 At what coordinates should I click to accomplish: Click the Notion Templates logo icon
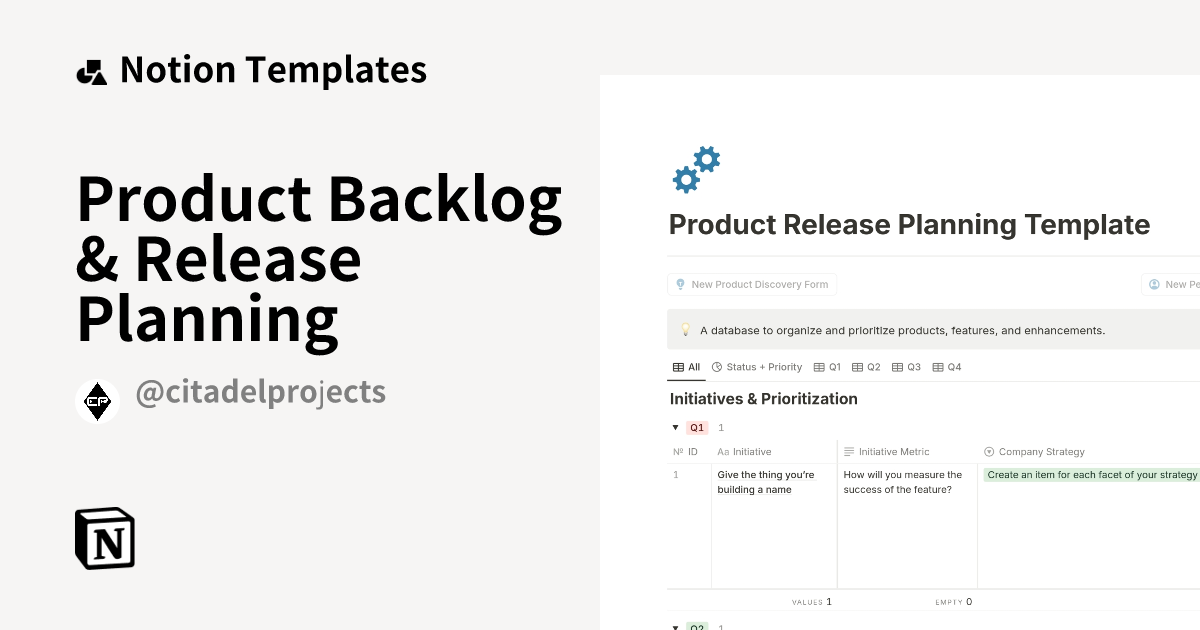pyautogui.click(x=91, y=69)
